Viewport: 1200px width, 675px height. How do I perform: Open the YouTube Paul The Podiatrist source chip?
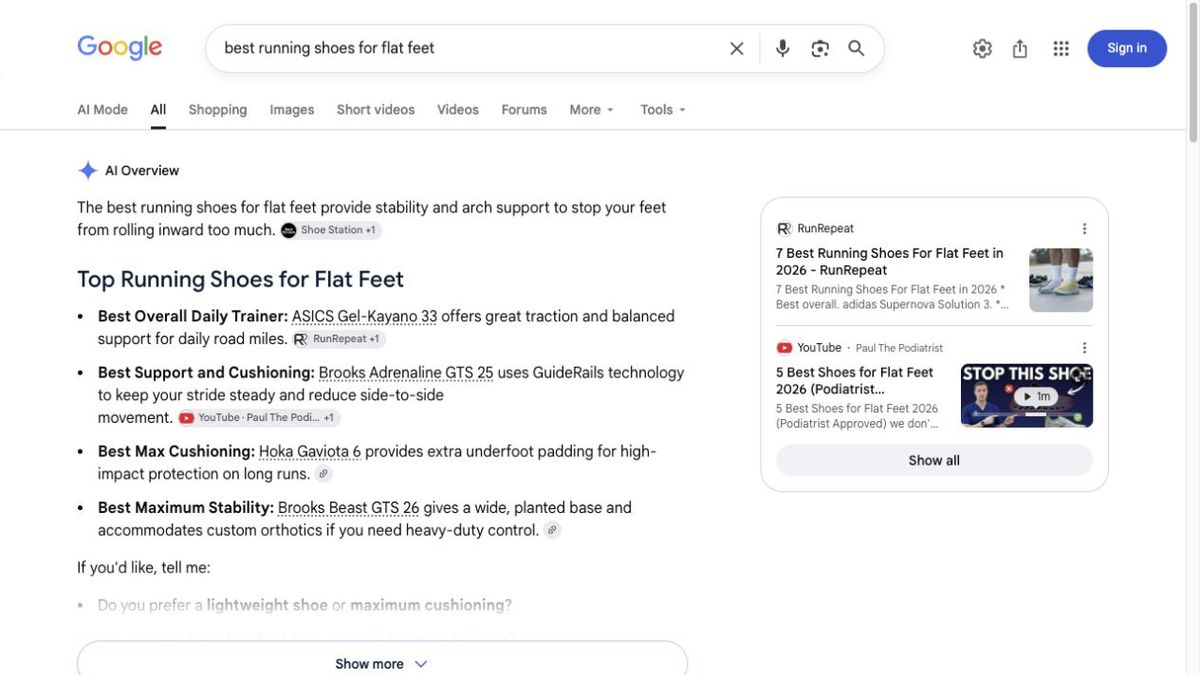259,418
